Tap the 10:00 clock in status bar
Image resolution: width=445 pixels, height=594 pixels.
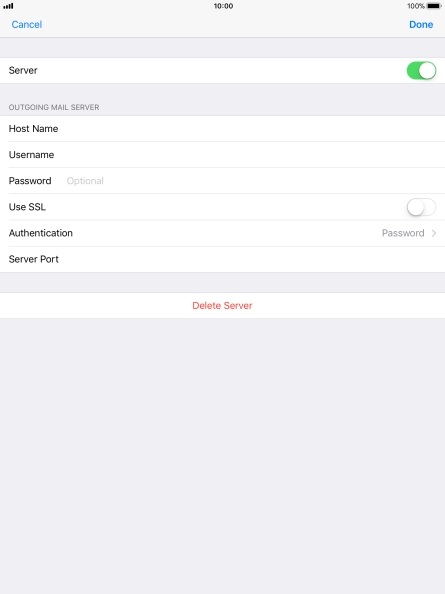[223, 6]
